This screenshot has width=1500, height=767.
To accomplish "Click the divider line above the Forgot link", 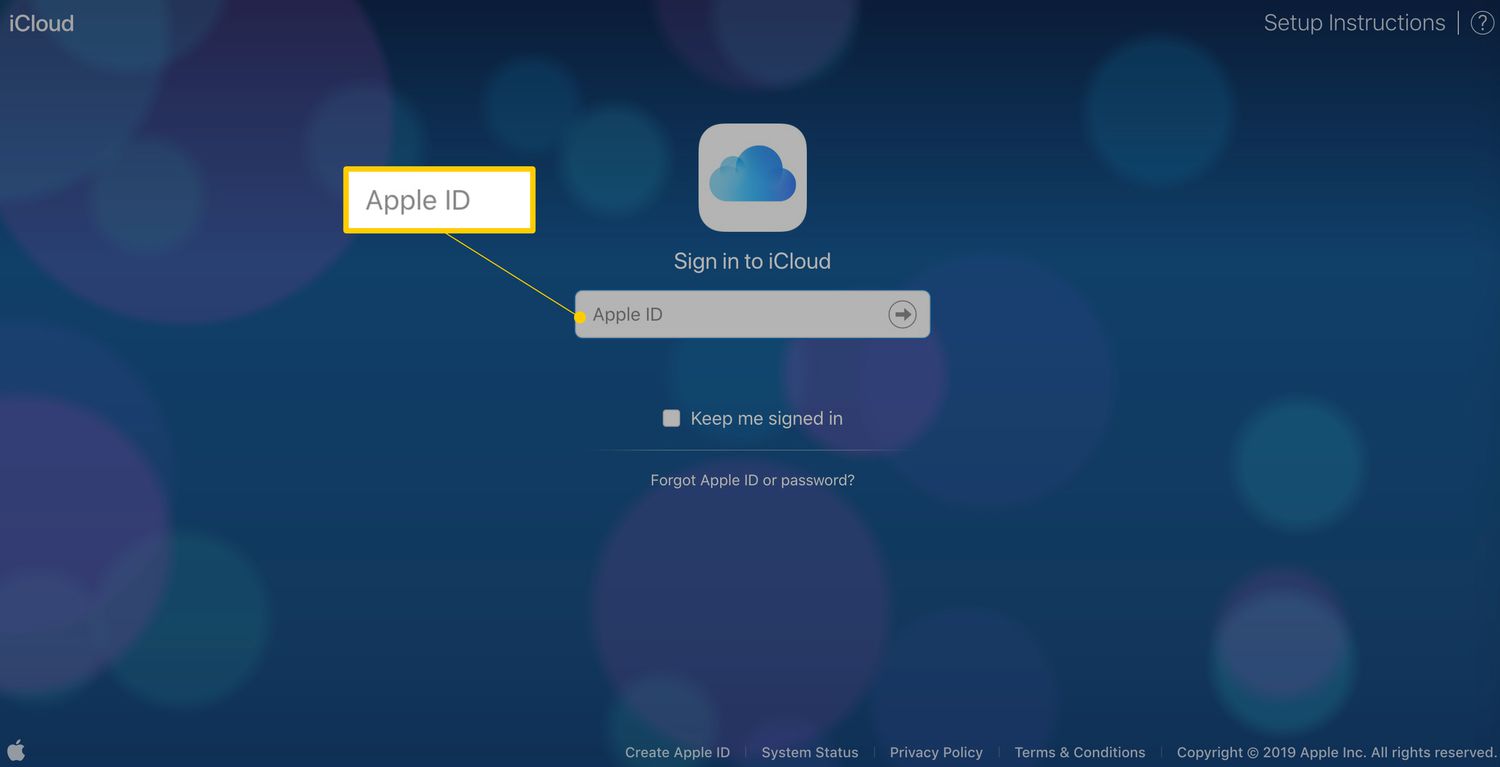I will tap(752, 451).
